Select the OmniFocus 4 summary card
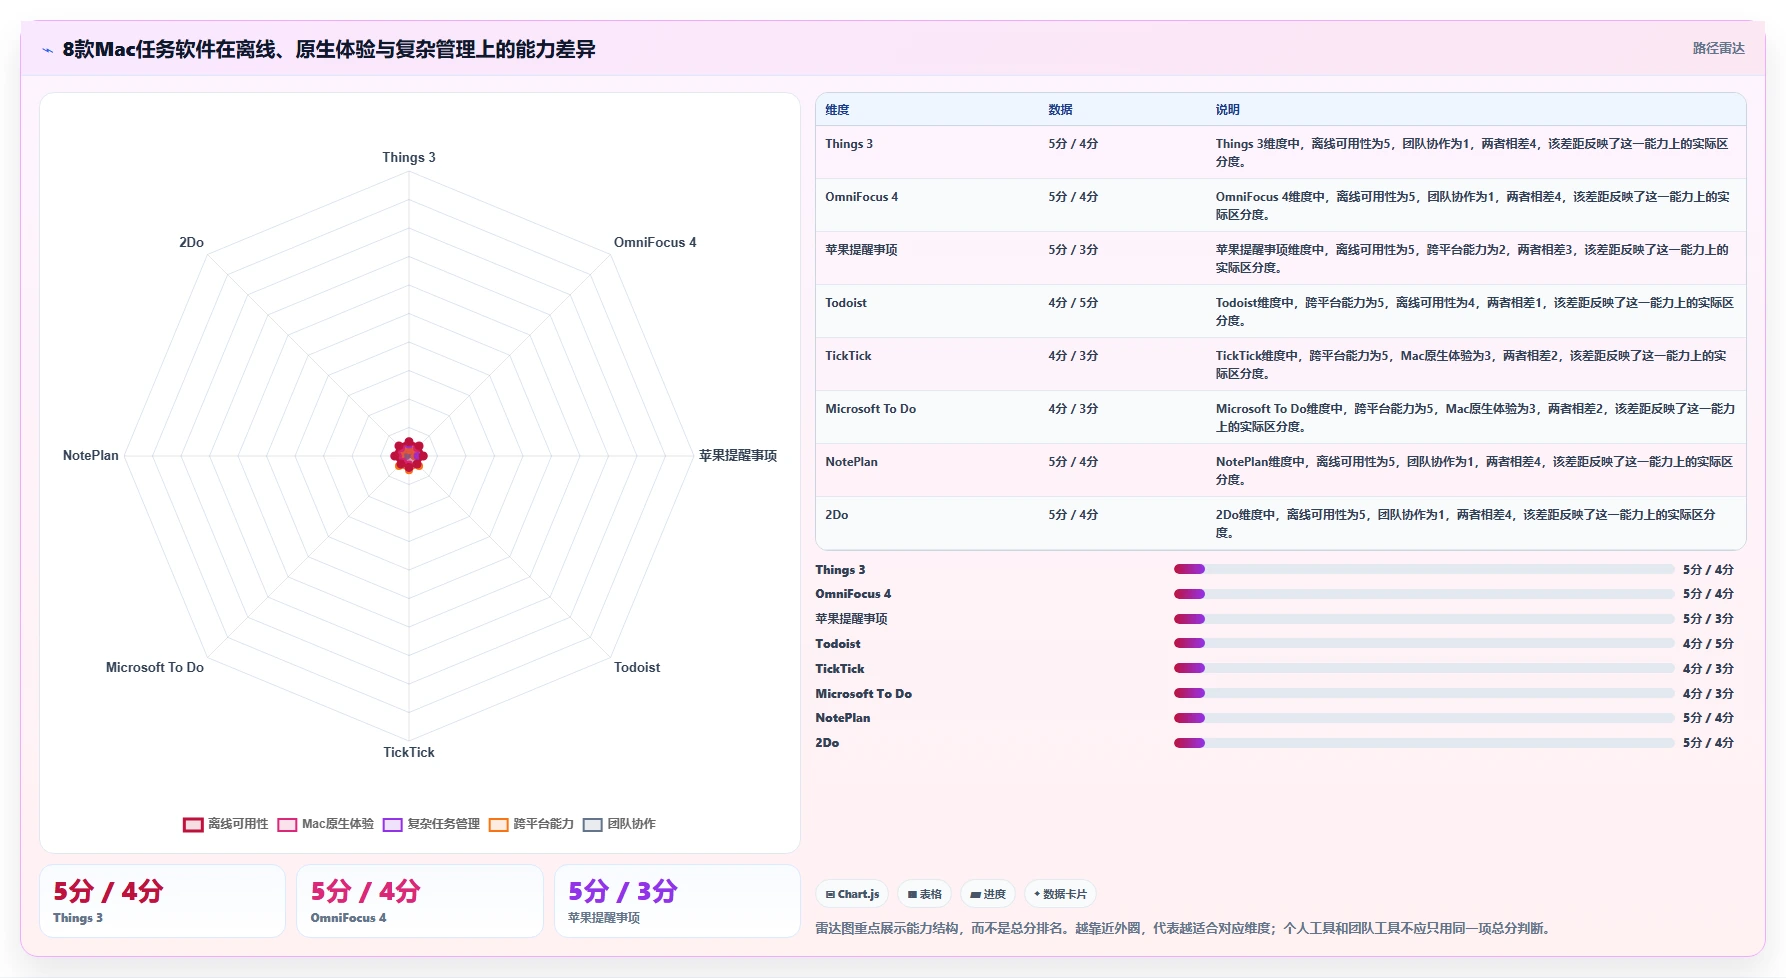The image size is (1786, 978). point(420,901)
